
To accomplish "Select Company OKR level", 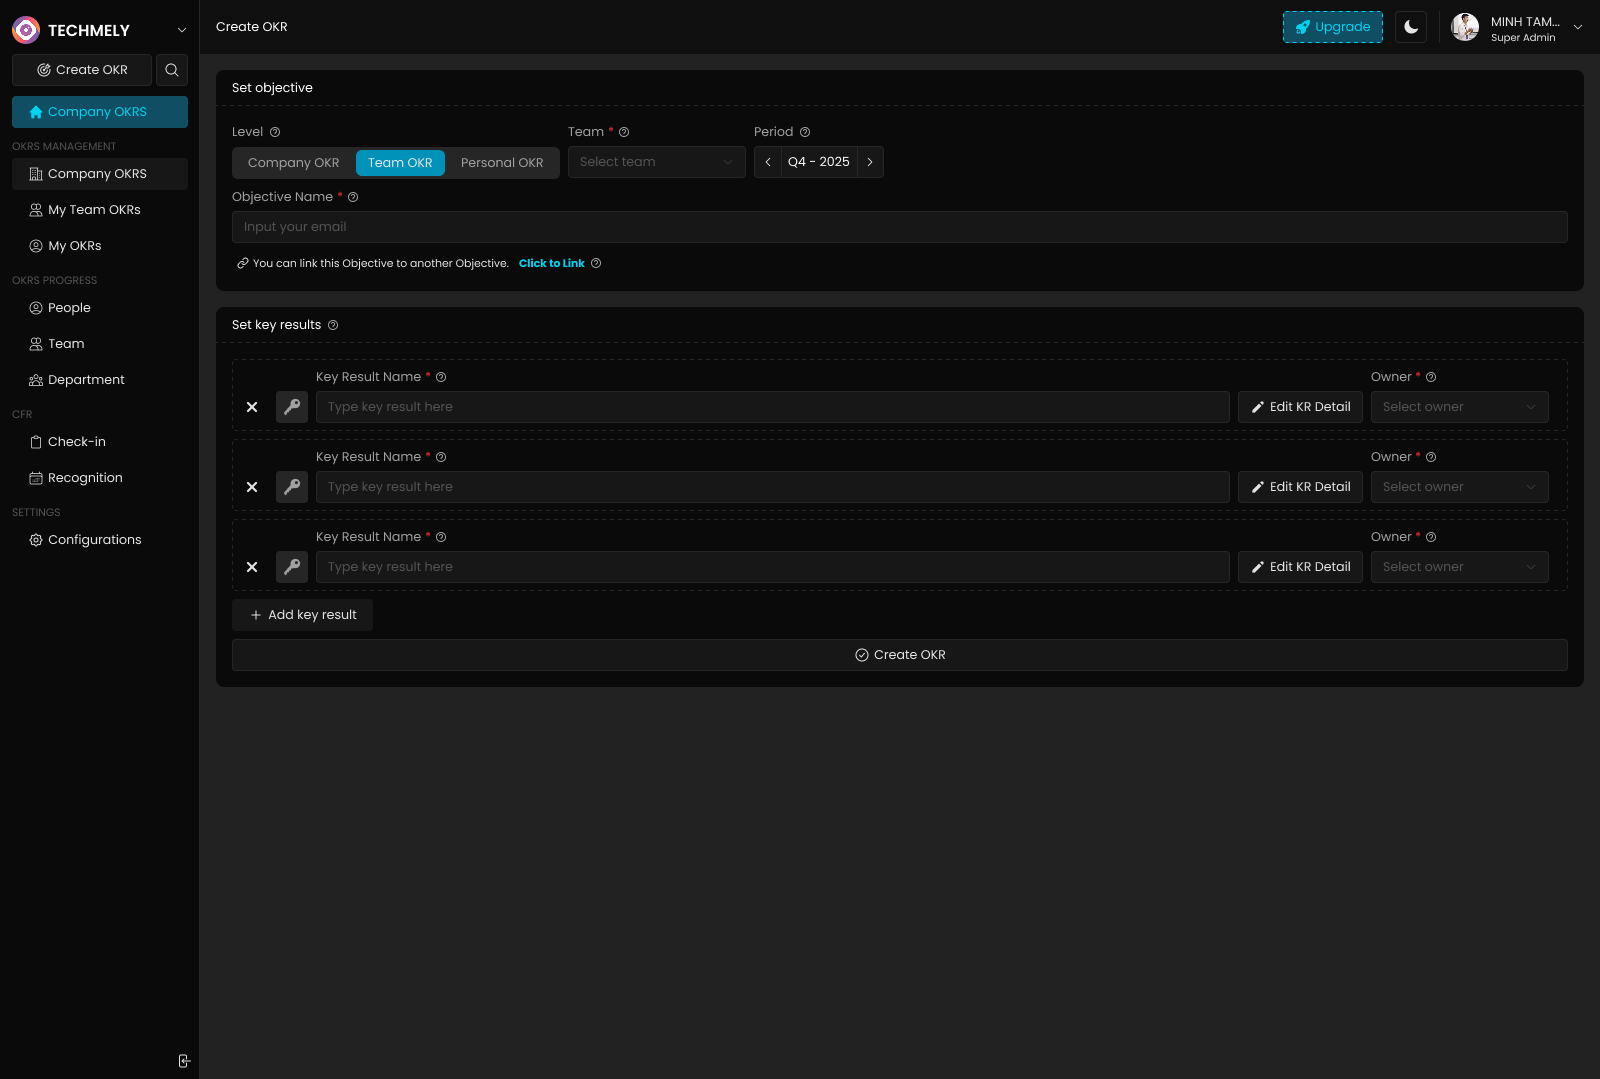I will (x=294, y=163).
